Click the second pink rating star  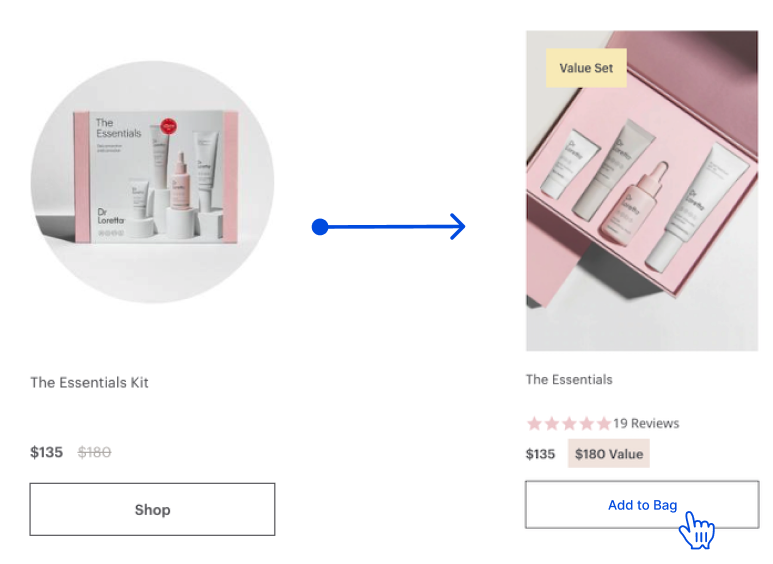pyautogui.click(x=552, y=423)
